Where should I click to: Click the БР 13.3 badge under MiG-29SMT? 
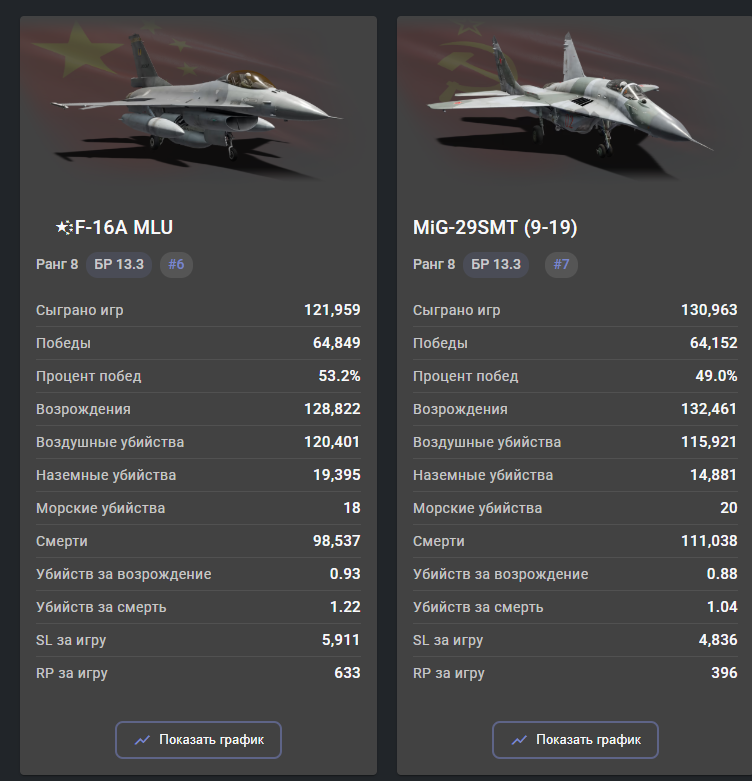click(x=496, y=264)
